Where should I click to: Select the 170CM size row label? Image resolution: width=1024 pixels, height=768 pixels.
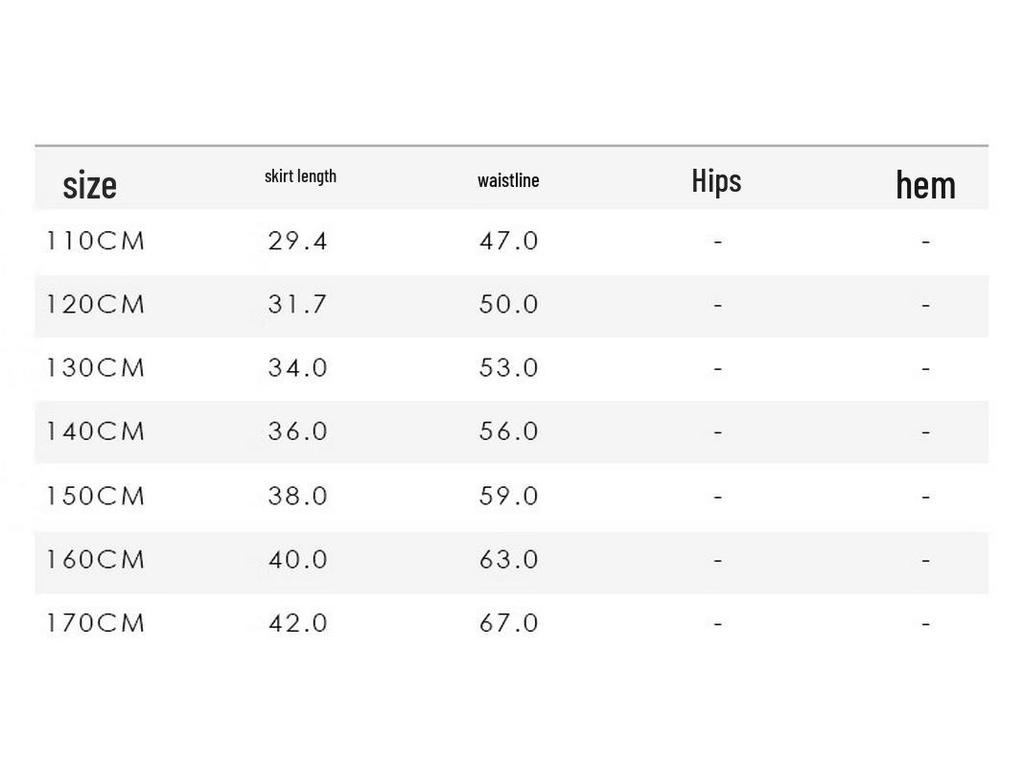[95, 623]
